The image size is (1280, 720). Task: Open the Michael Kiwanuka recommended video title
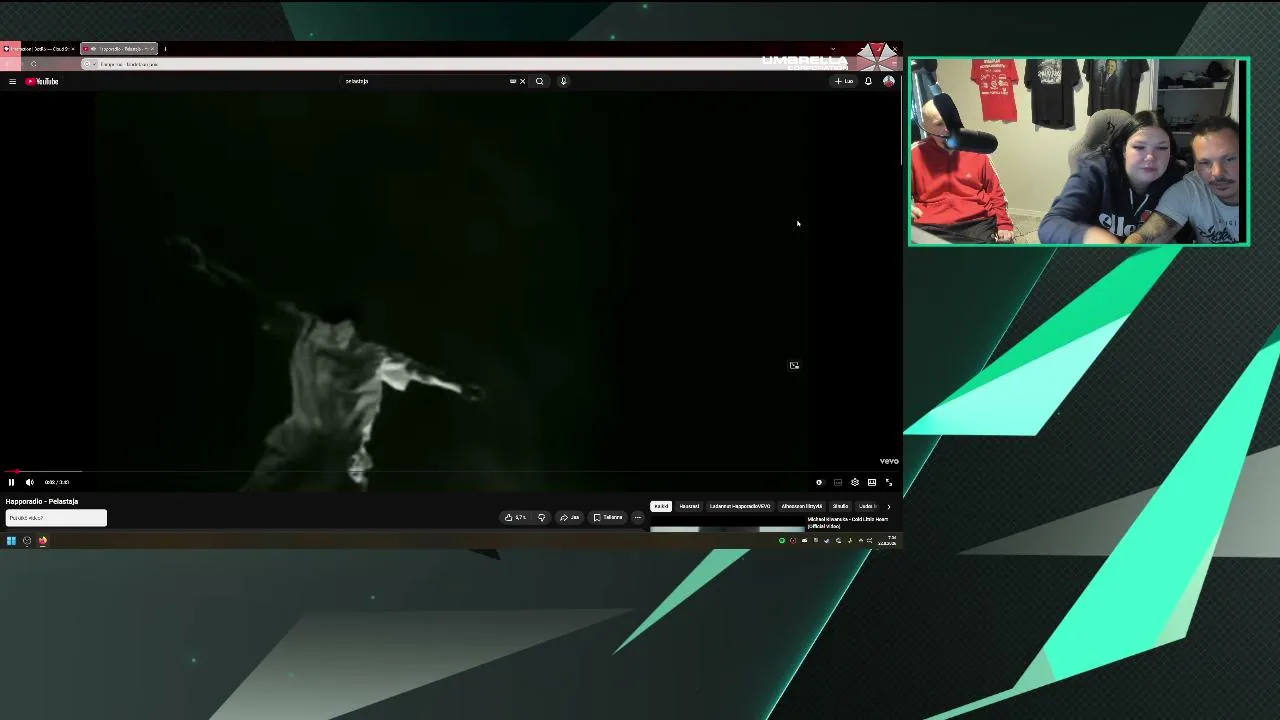847,523
